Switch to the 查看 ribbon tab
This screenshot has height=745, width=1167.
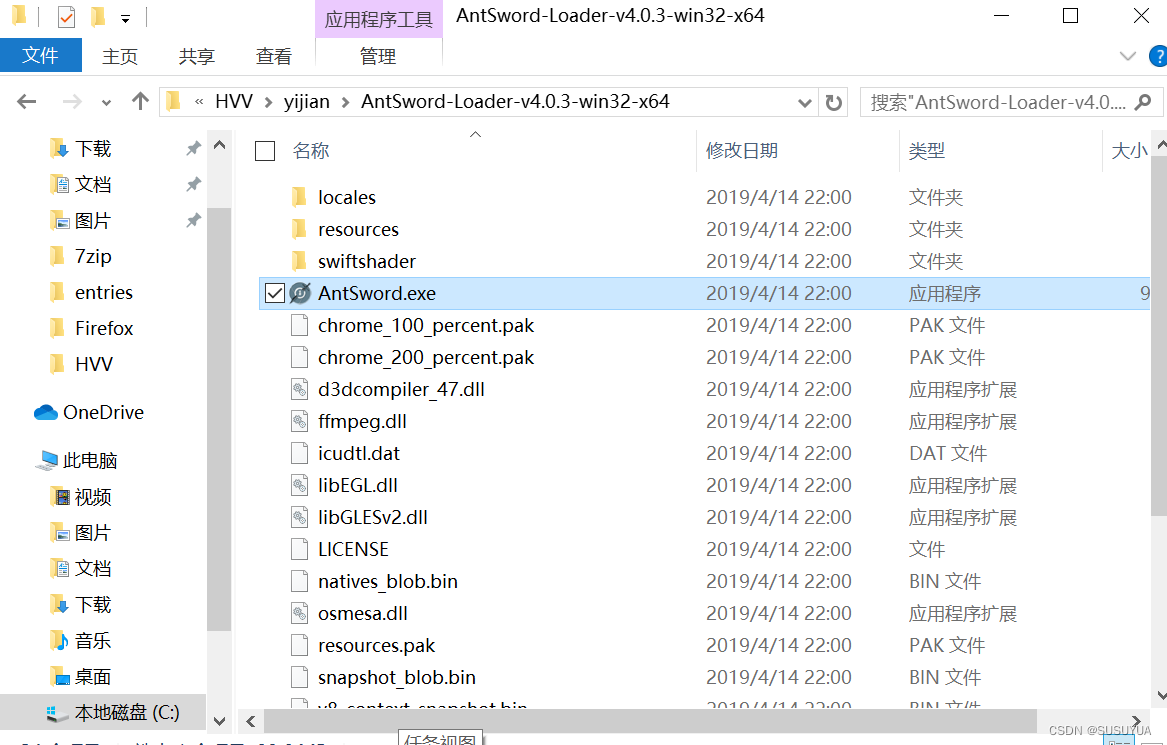(x=273, y=57)
